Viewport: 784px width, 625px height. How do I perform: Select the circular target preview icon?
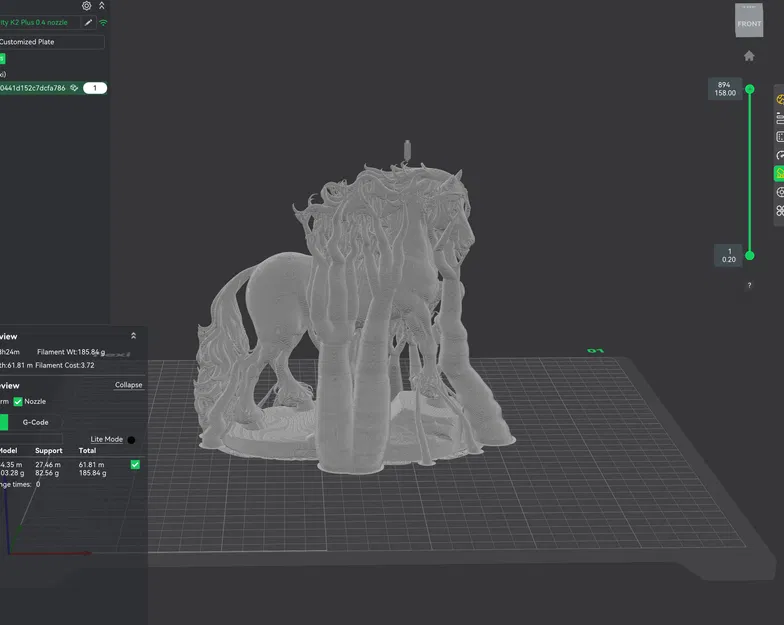(x=780, y=192)
